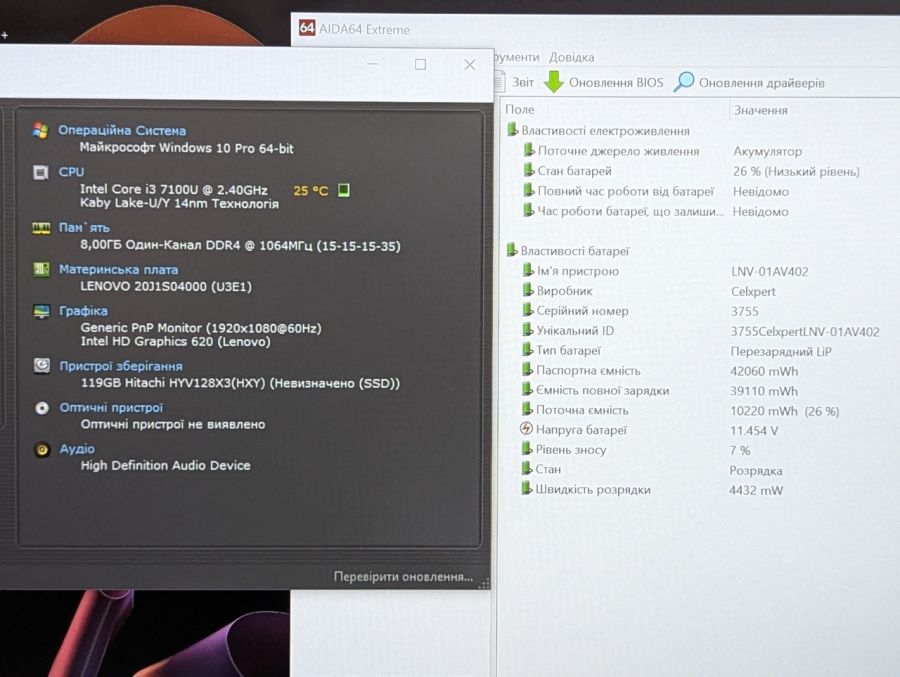The height and width of the screenshot is (677, 900).
Task: Click the speaker icon beside Аудіо
Action: (42, 449)
